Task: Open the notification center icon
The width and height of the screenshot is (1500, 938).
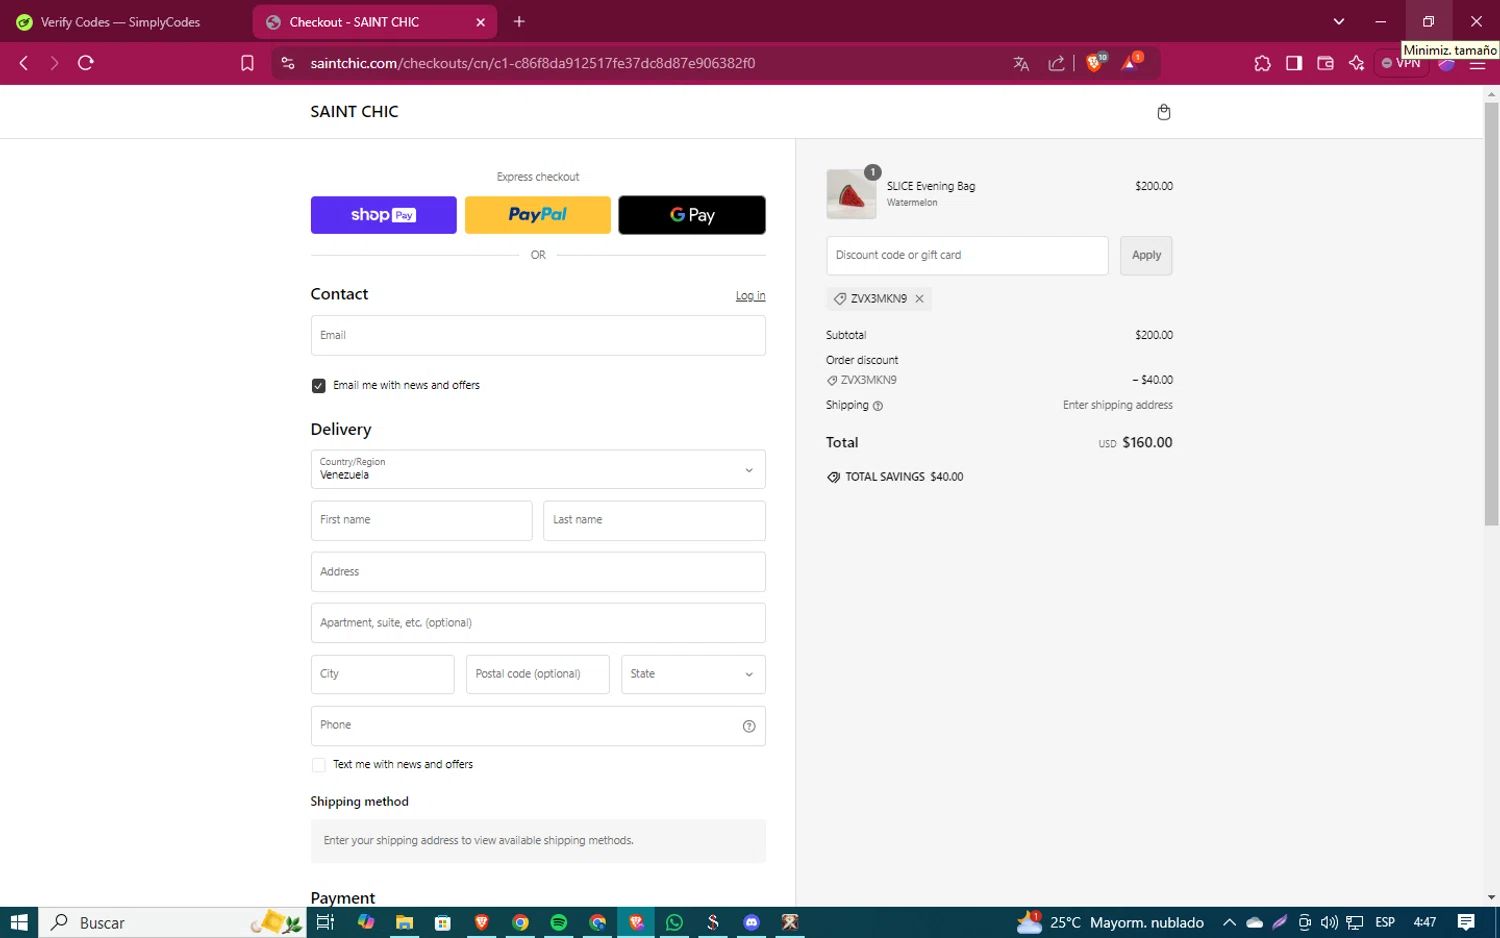Action: [x=1466, y=923]
